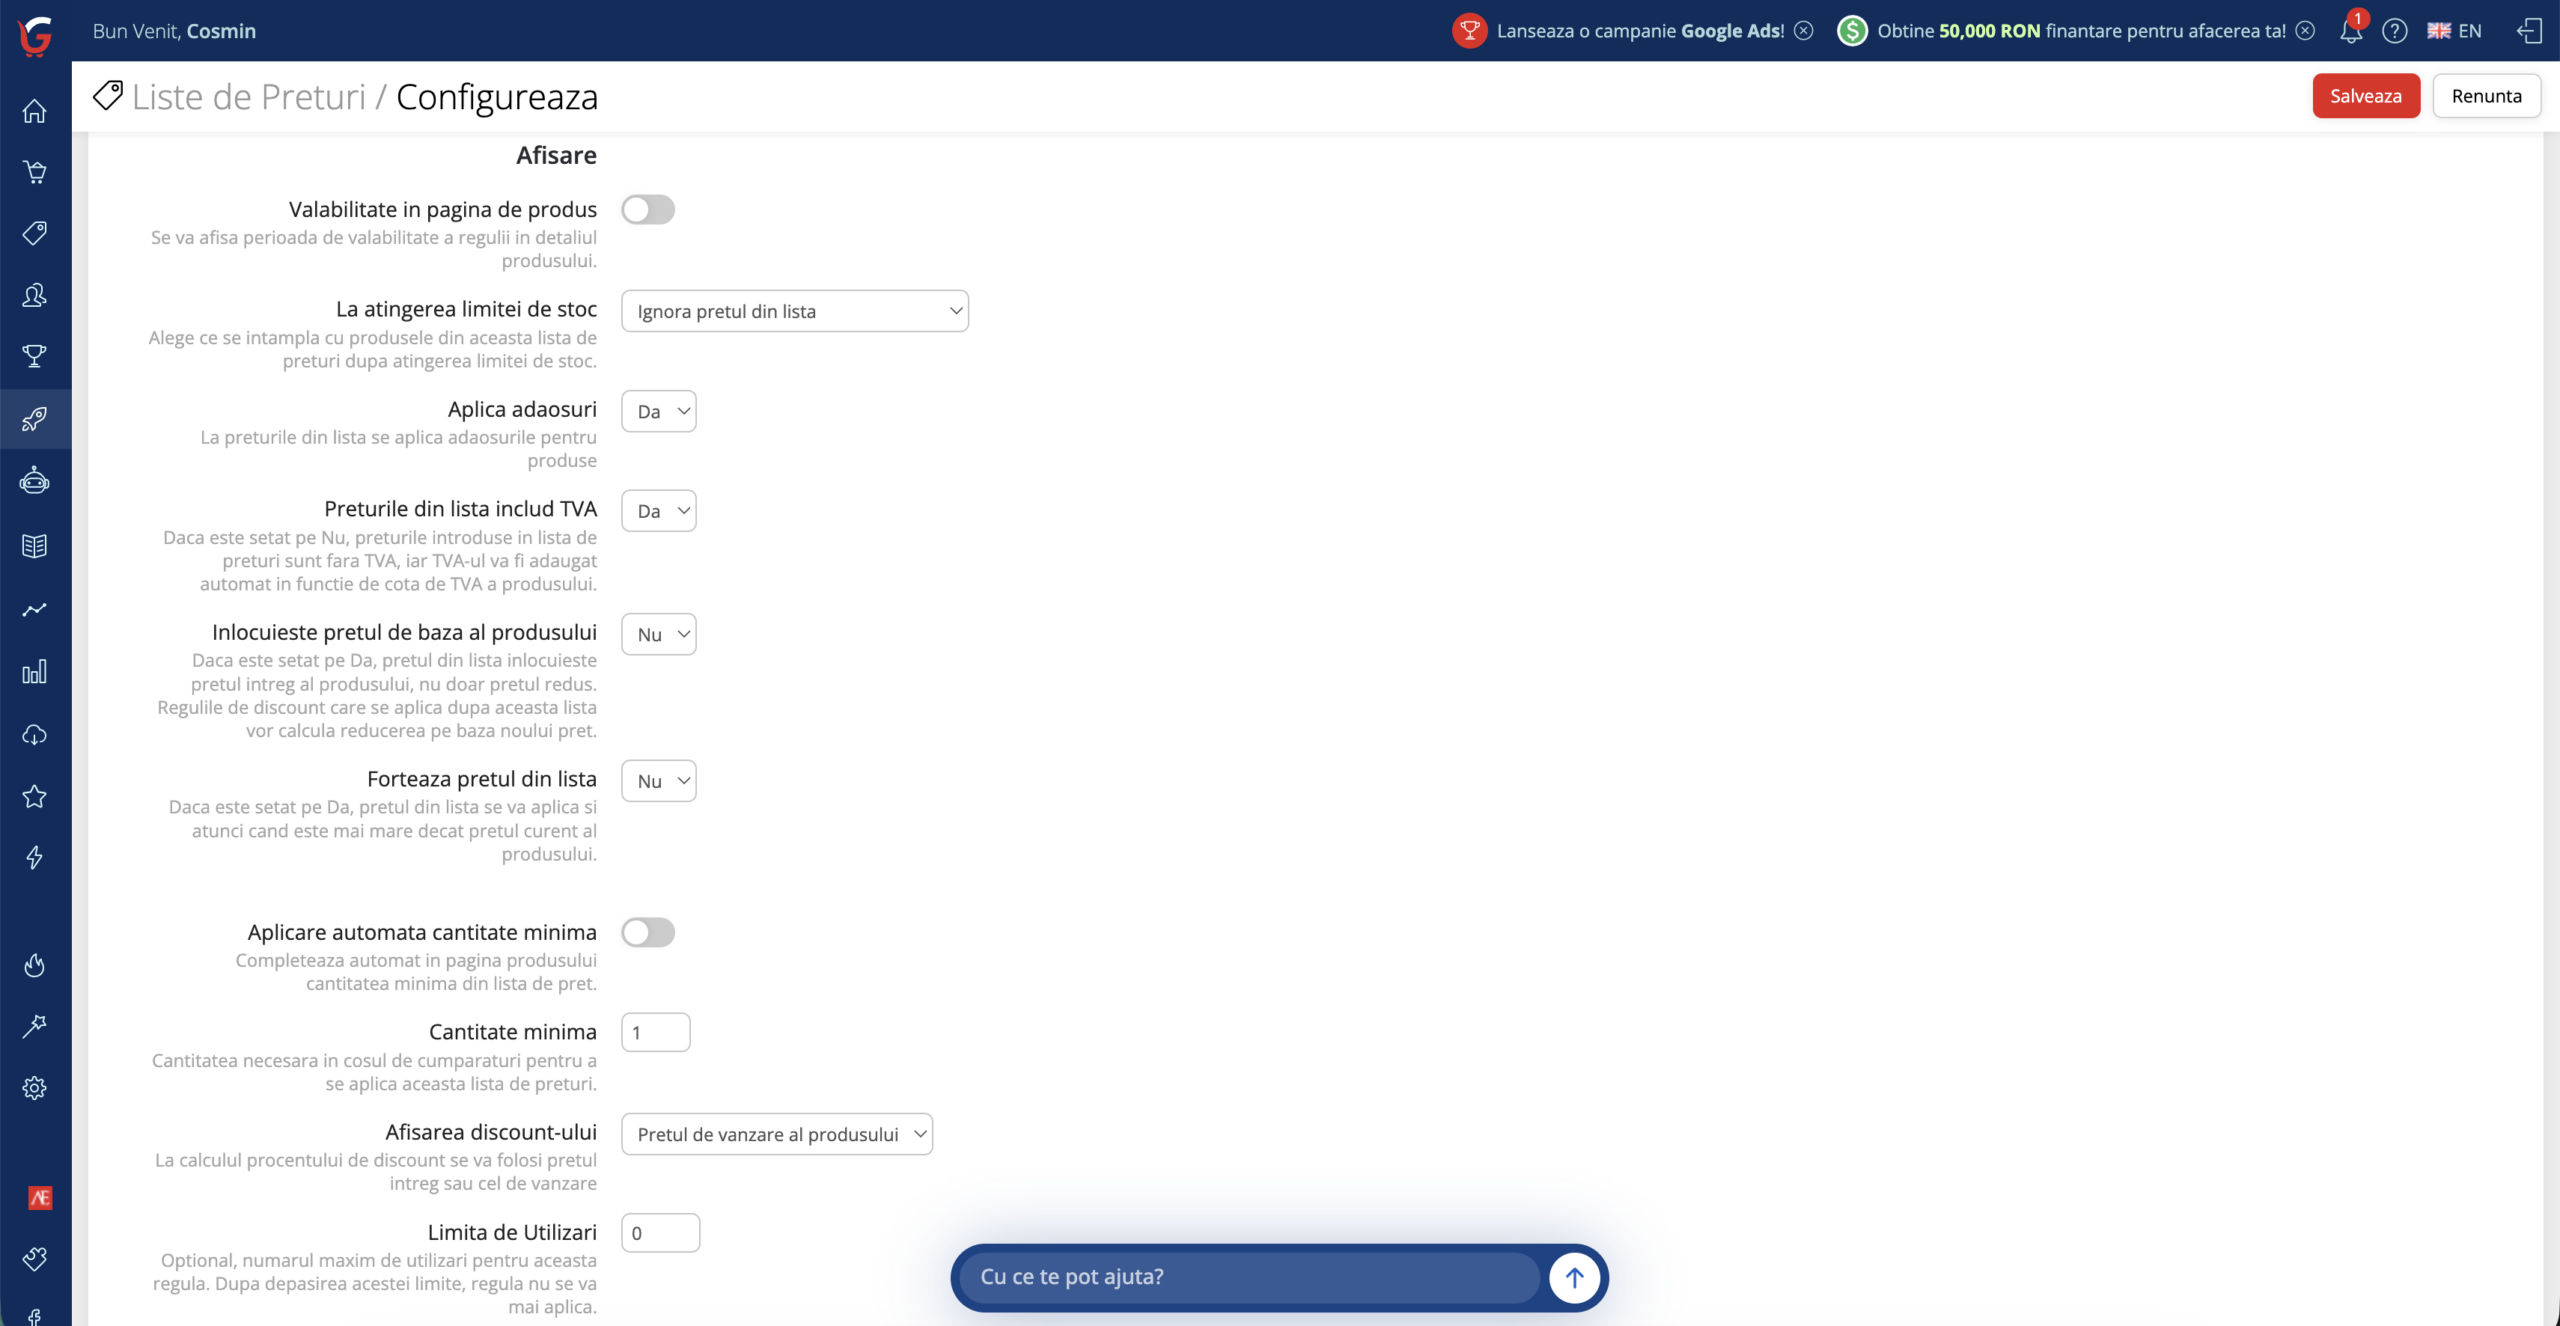Click the notifications bell icon

pyautogui.click(x=2350, y=31)
